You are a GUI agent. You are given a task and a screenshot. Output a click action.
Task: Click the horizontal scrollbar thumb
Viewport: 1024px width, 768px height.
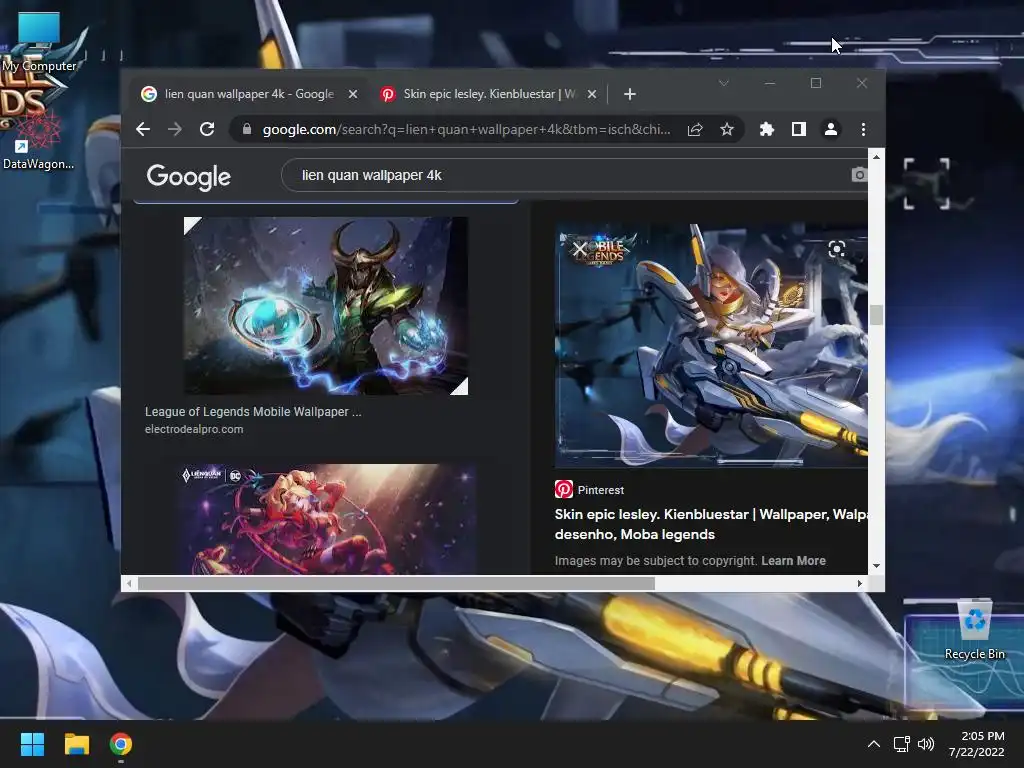[x=396, y=583]
